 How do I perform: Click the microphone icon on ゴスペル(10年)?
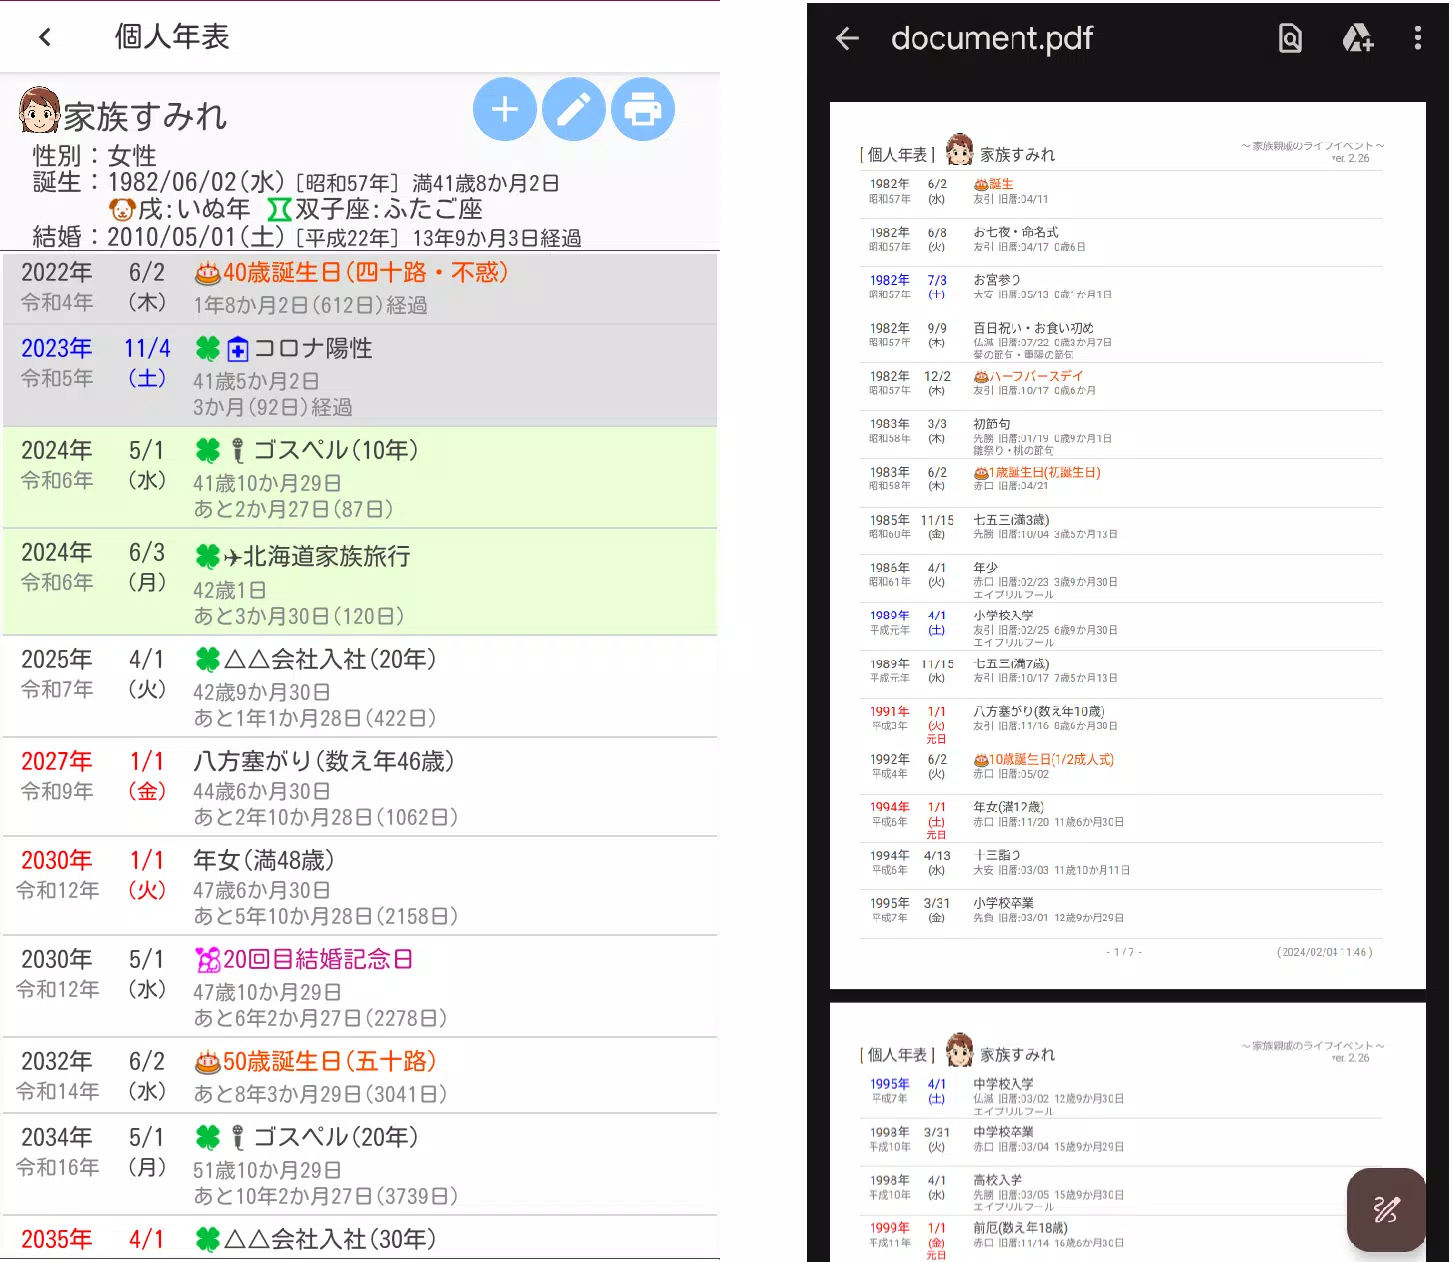pos(238,451)
